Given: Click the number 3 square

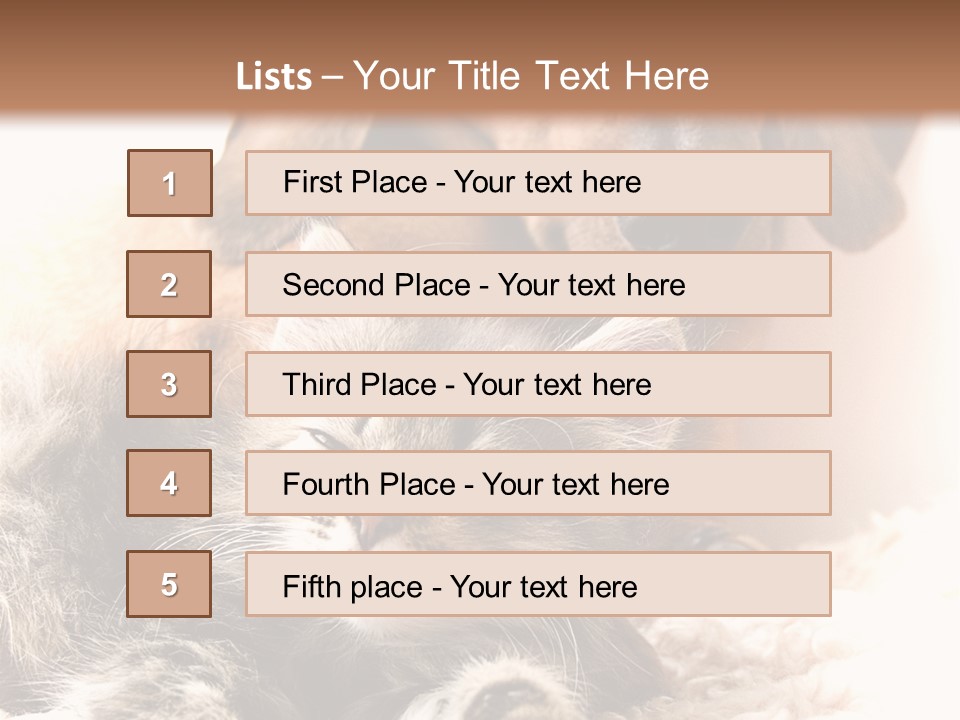Looking at the screenshot, I should 169,384.
